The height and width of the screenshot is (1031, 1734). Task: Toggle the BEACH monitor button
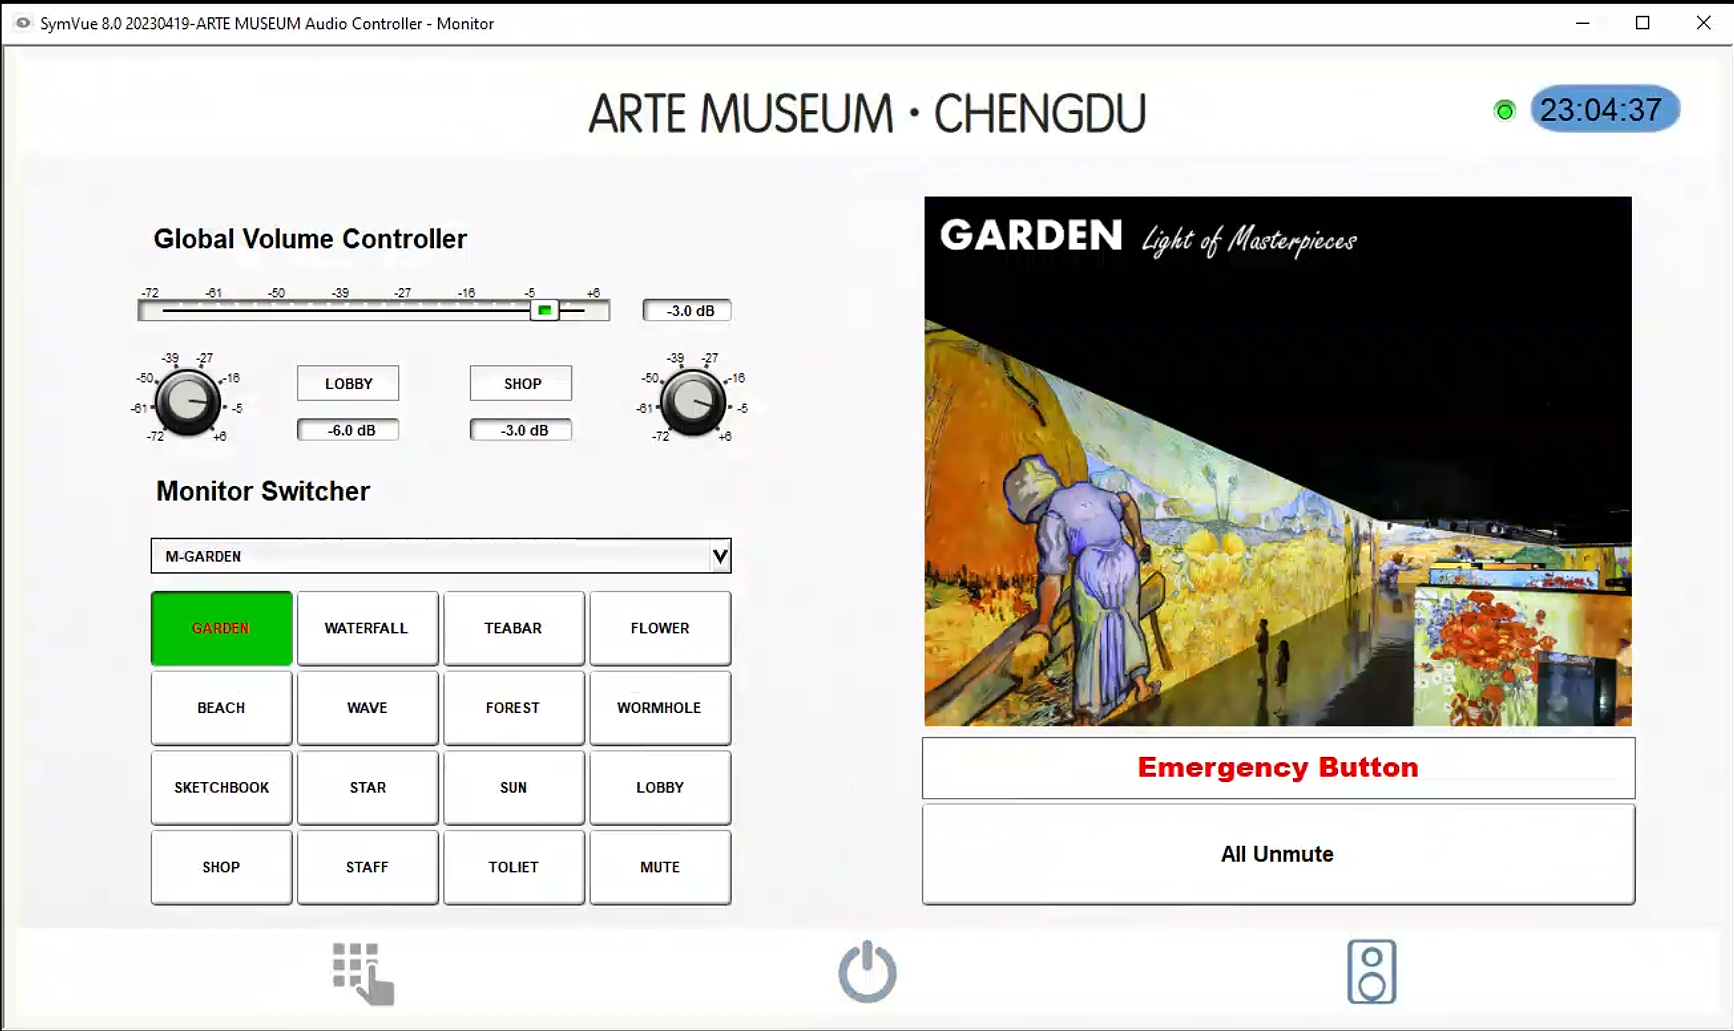click(221, 708)
